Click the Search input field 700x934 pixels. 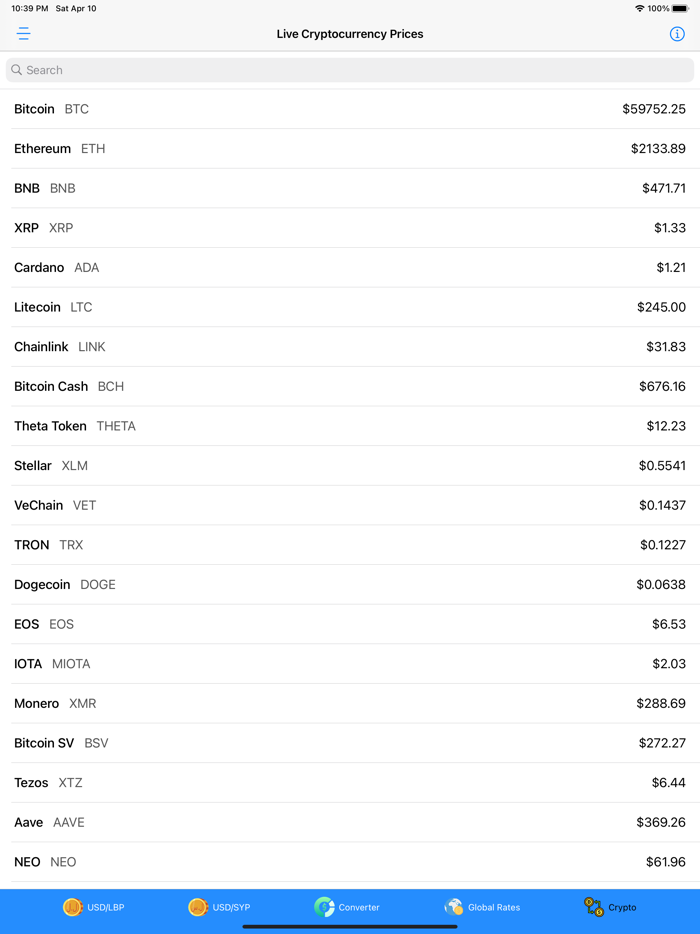[350, 70]
